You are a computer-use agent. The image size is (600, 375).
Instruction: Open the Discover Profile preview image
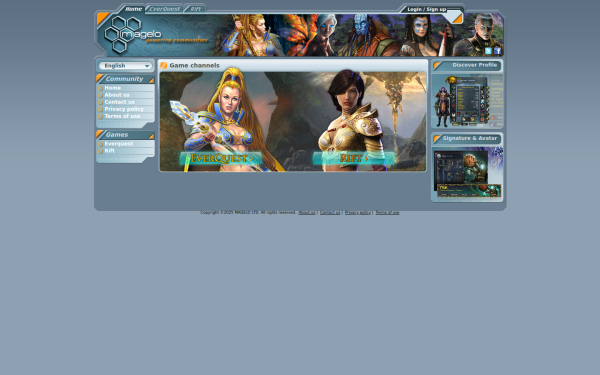tap(467, 101)
